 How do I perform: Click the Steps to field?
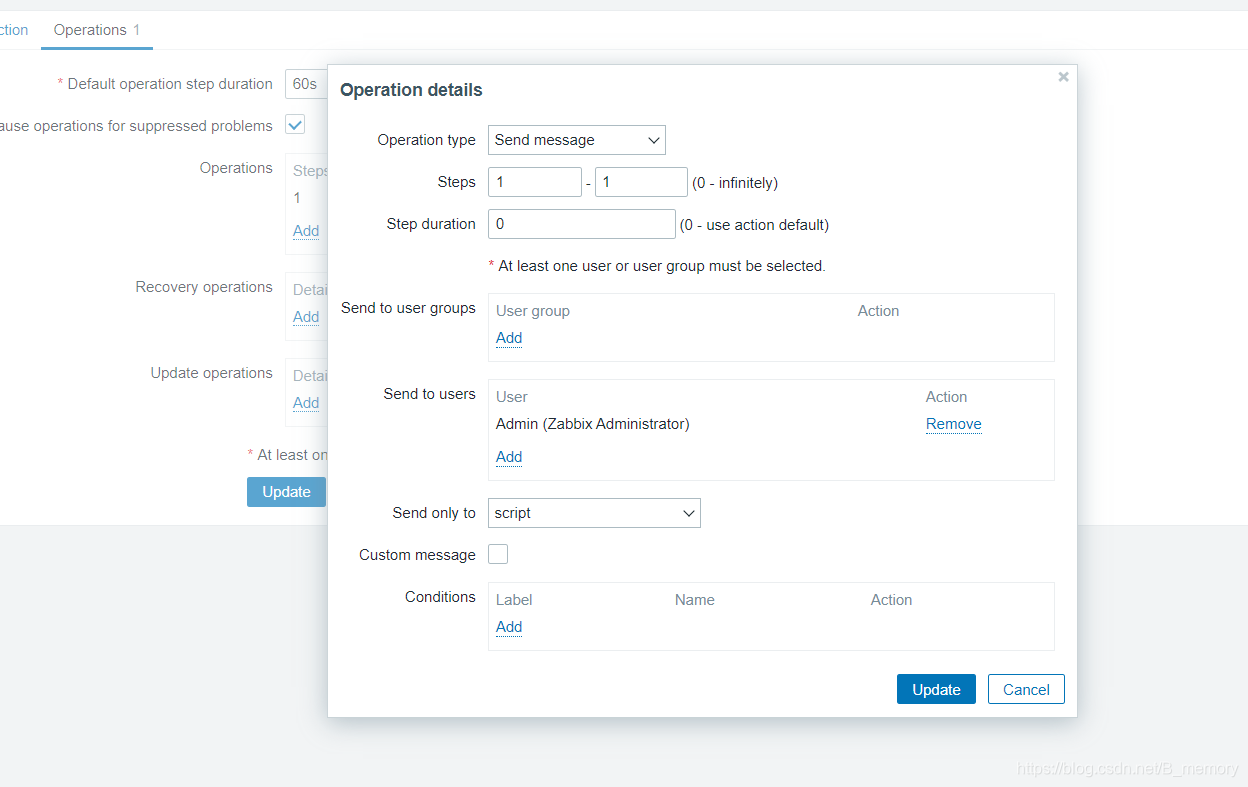pos(641,182)
